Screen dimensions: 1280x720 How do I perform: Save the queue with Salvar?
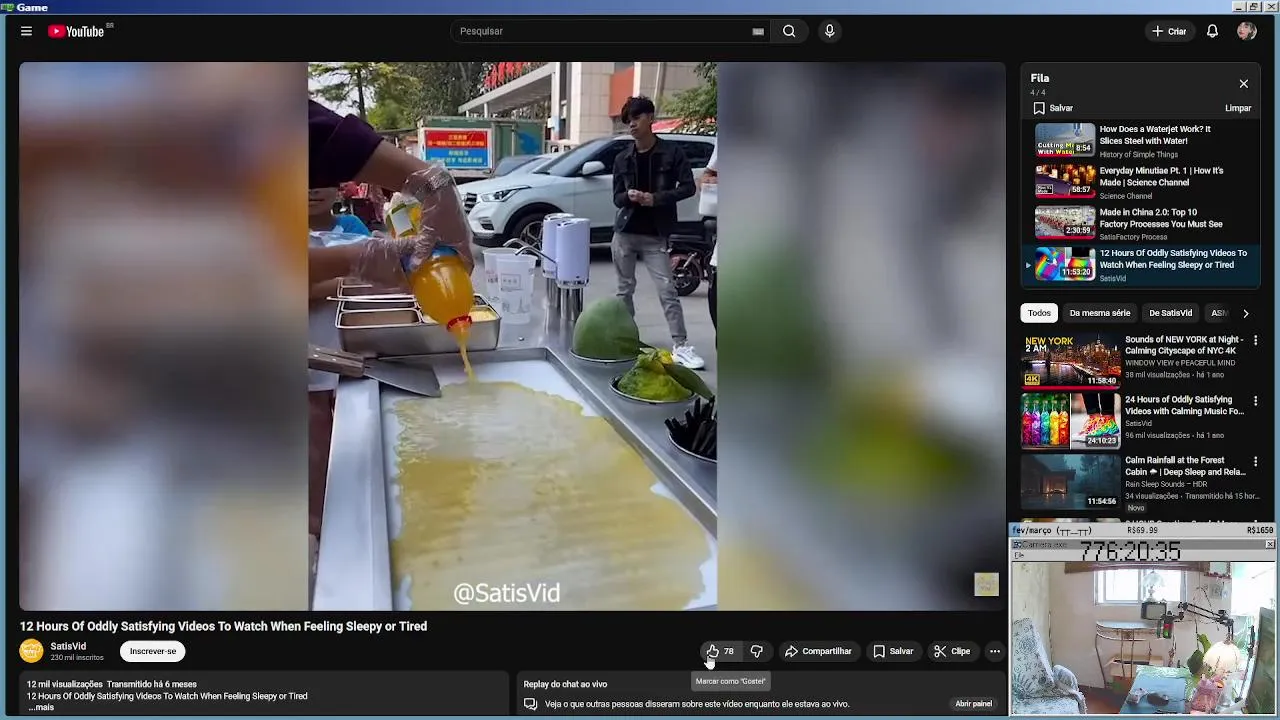pyautogui.click(x=1053, y=108)
